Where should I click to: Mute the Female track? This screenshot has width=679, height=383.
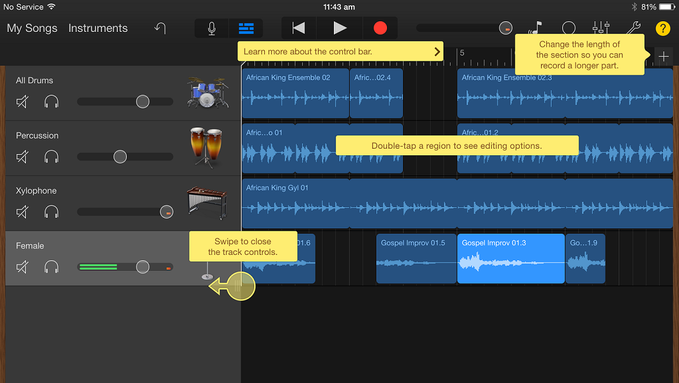[22, 267]
